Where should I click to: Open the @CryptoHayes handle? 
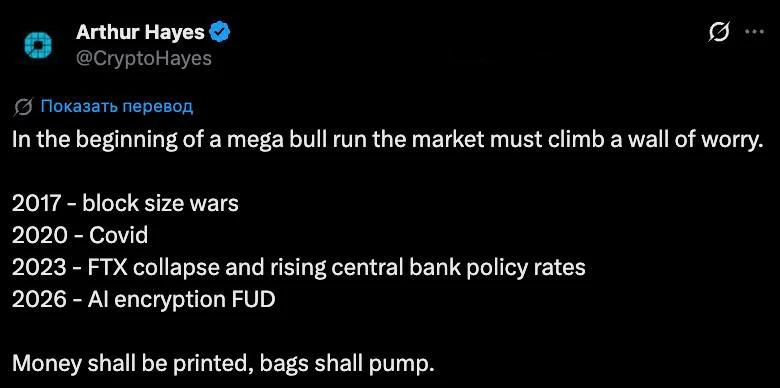tap(144, 58)
